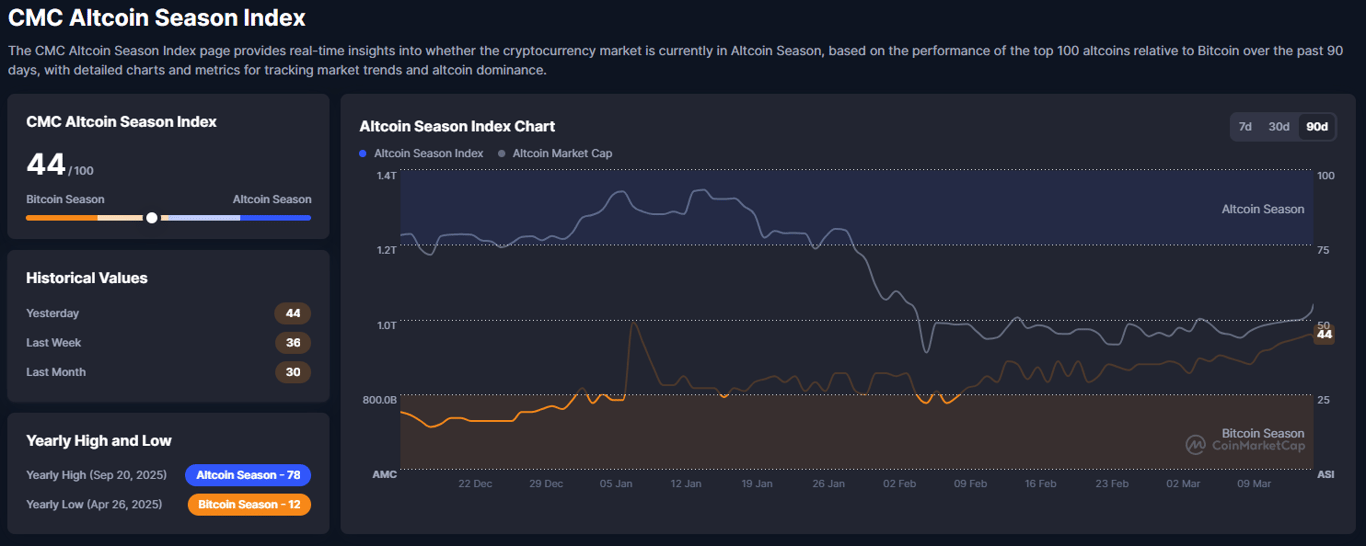
Task: Switch chart range to 30d
Action: 1279,127
